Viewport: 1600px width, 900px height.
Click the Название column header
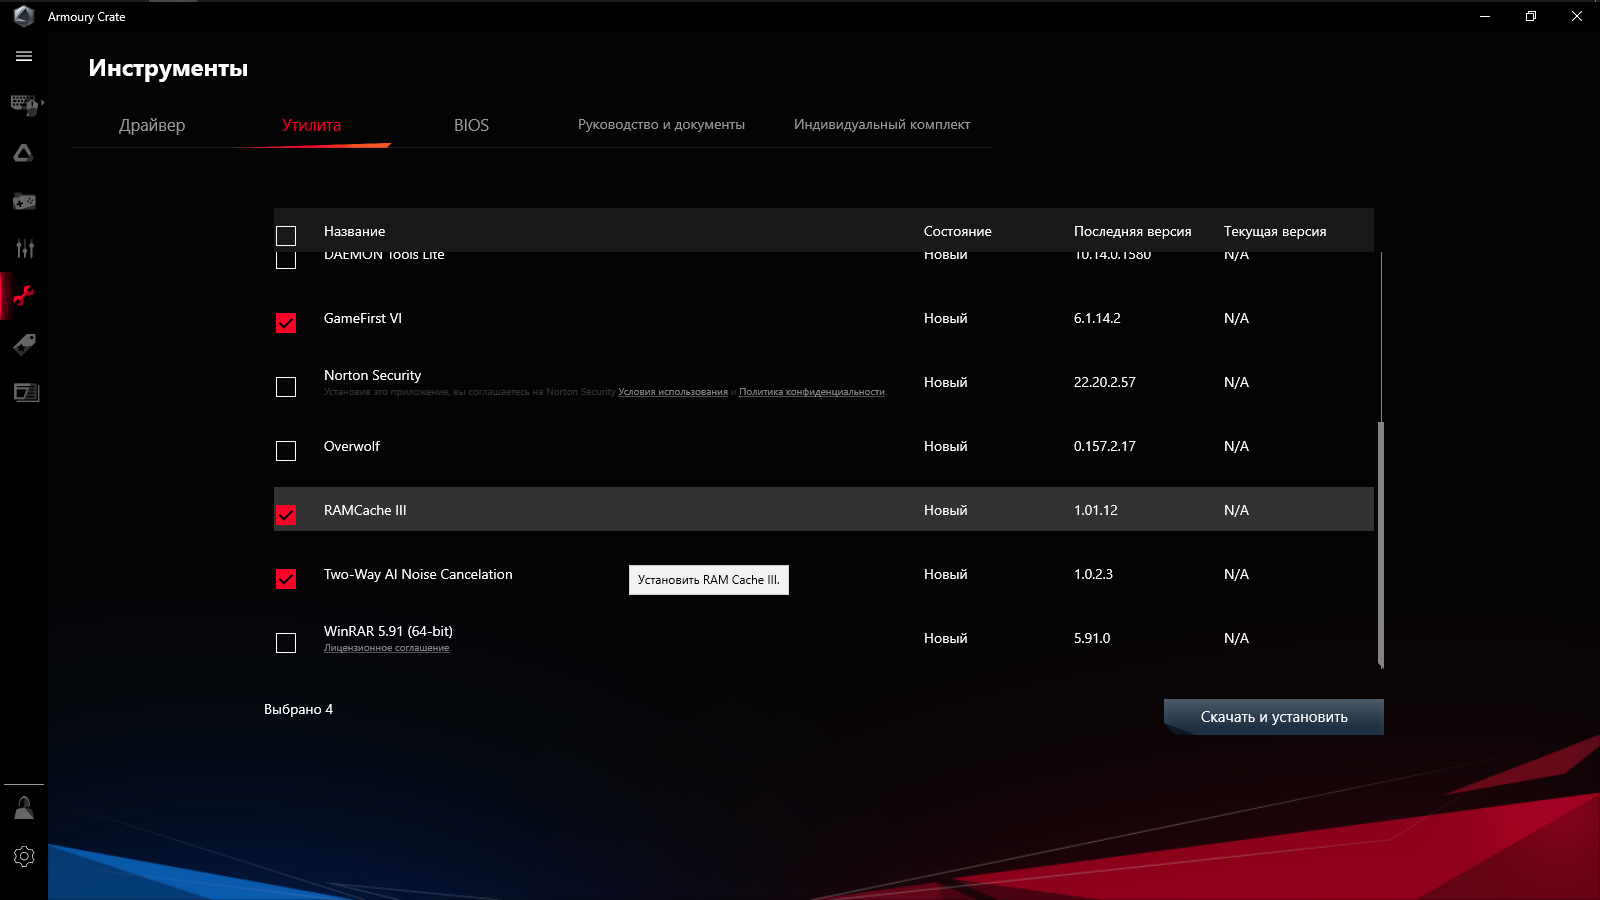pos(354,231)
